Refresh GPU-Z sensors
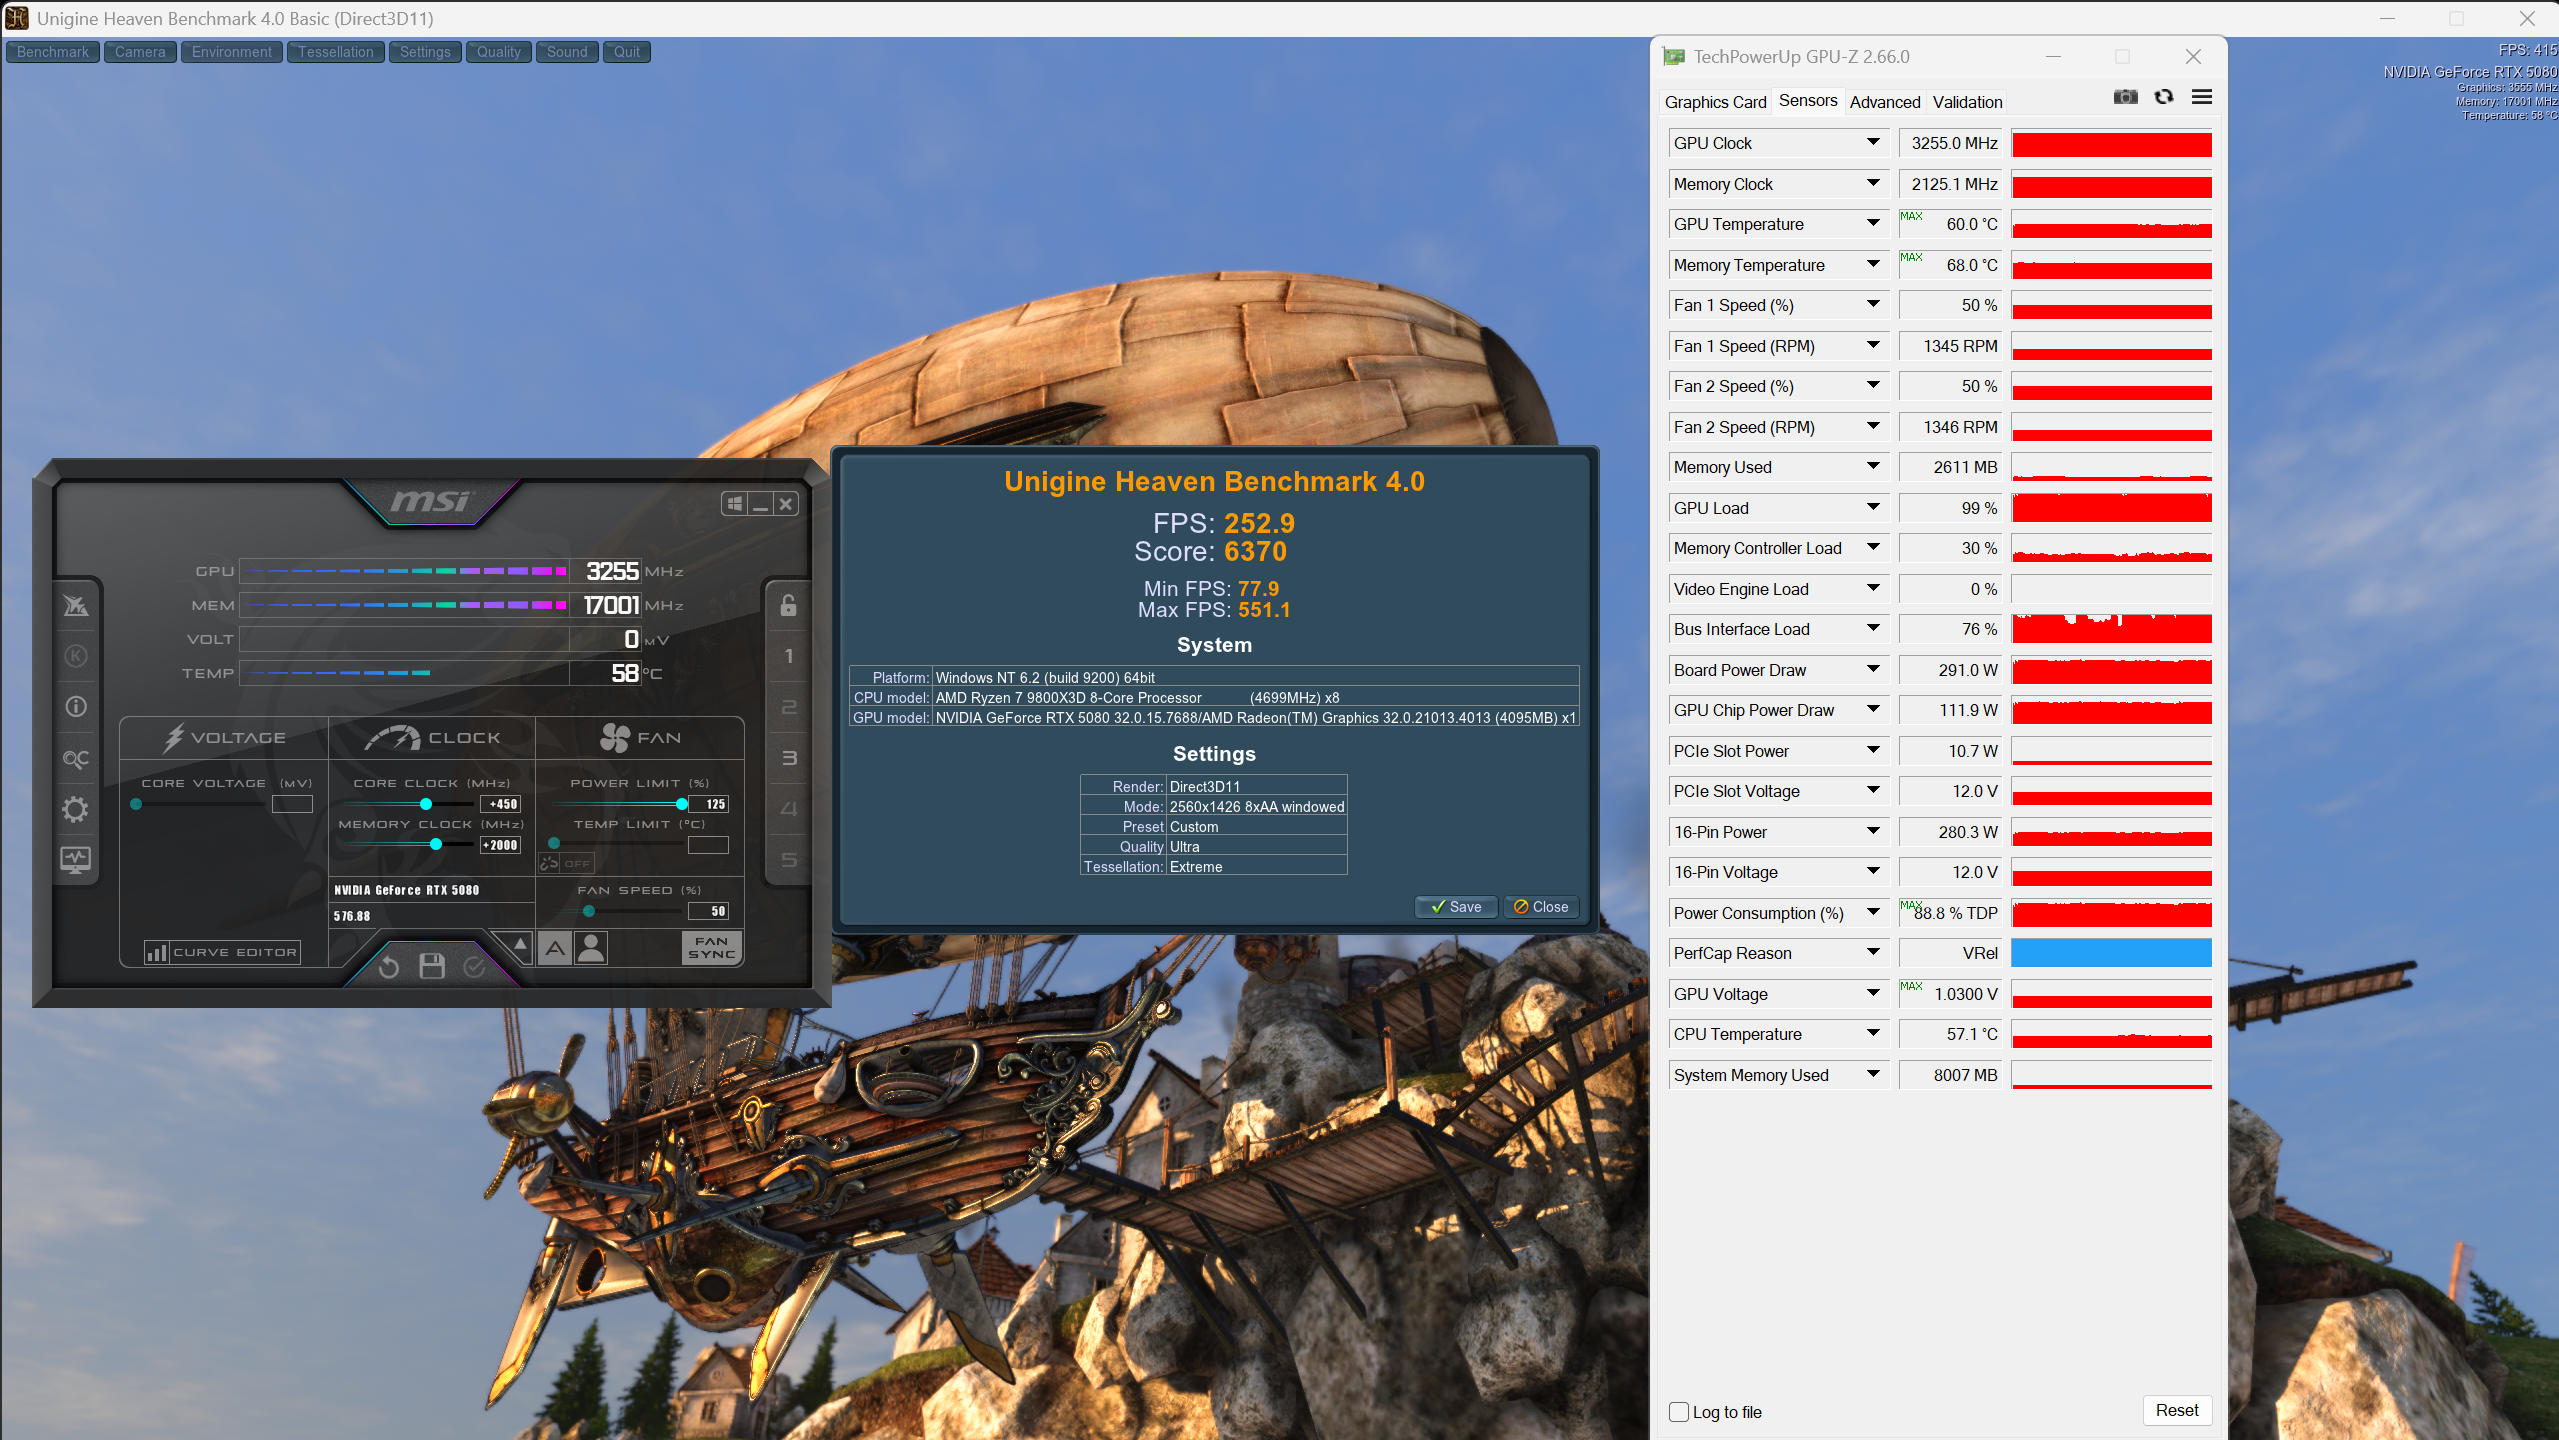Screen dimensions: 2559x1440 pyautogui.click(x=2164, y=97)
